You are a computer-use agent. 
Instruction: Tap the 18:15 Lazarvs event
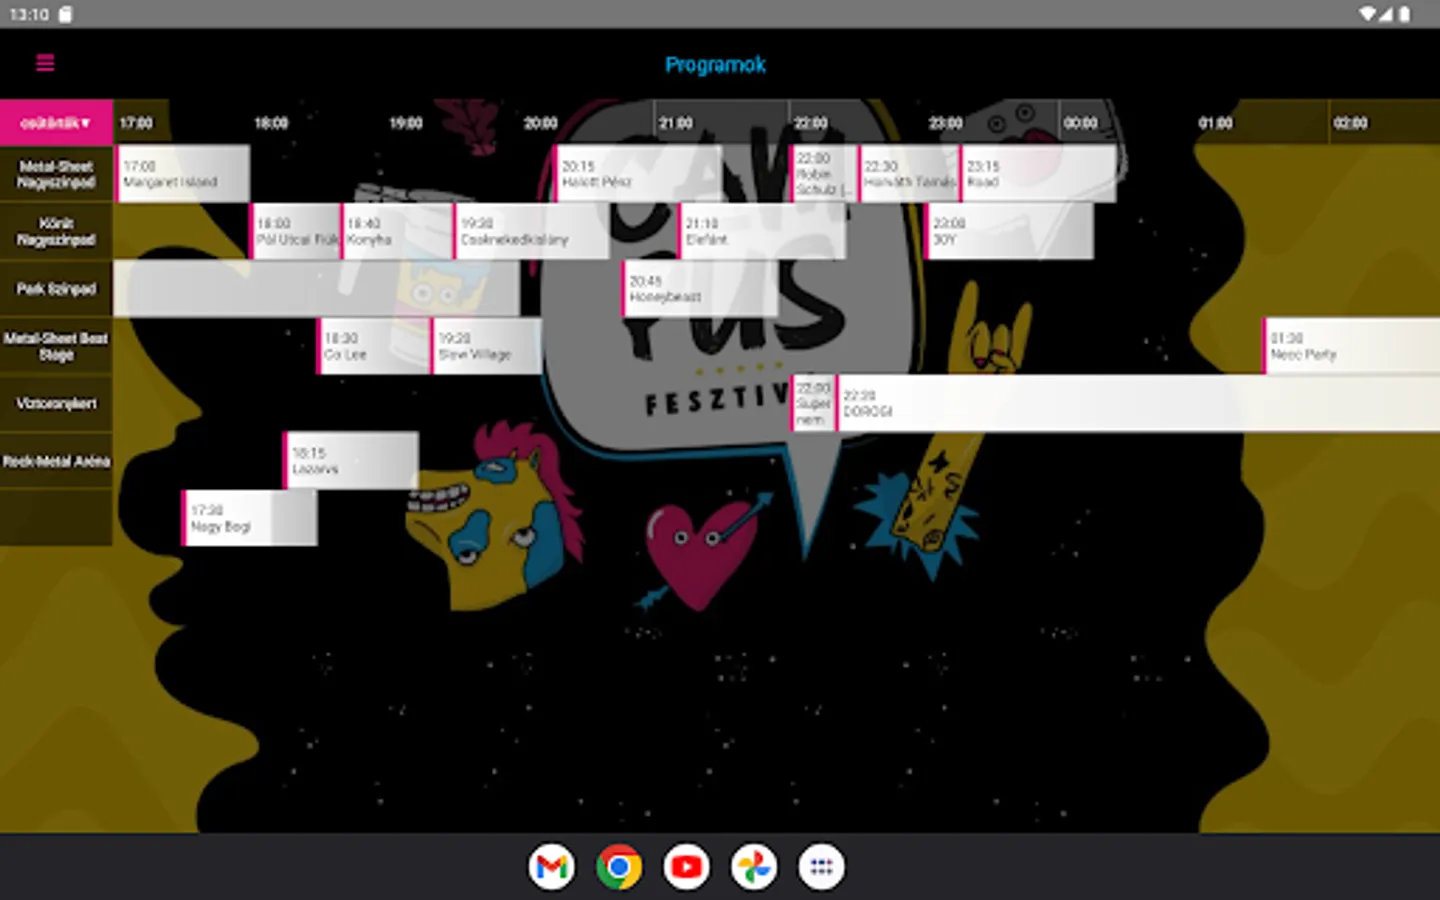click(351, 461)
